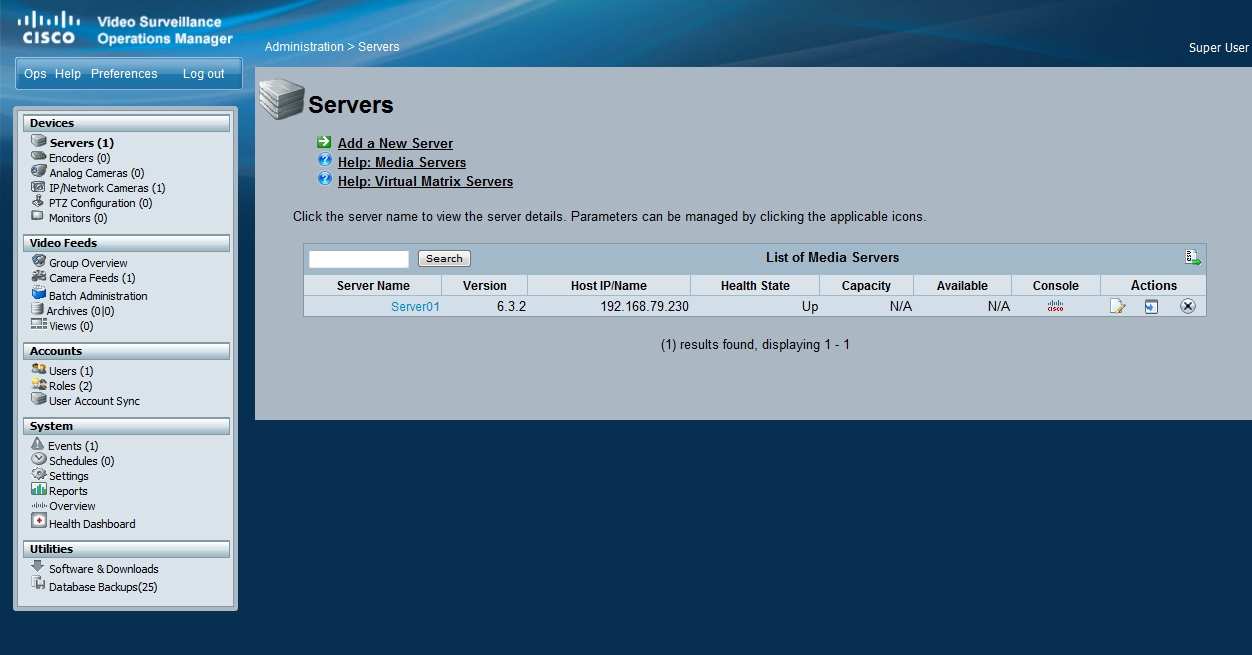This screenshot has width=1252, height=655.
Task: Open the Help menu in the top bar
Action: 68,74
